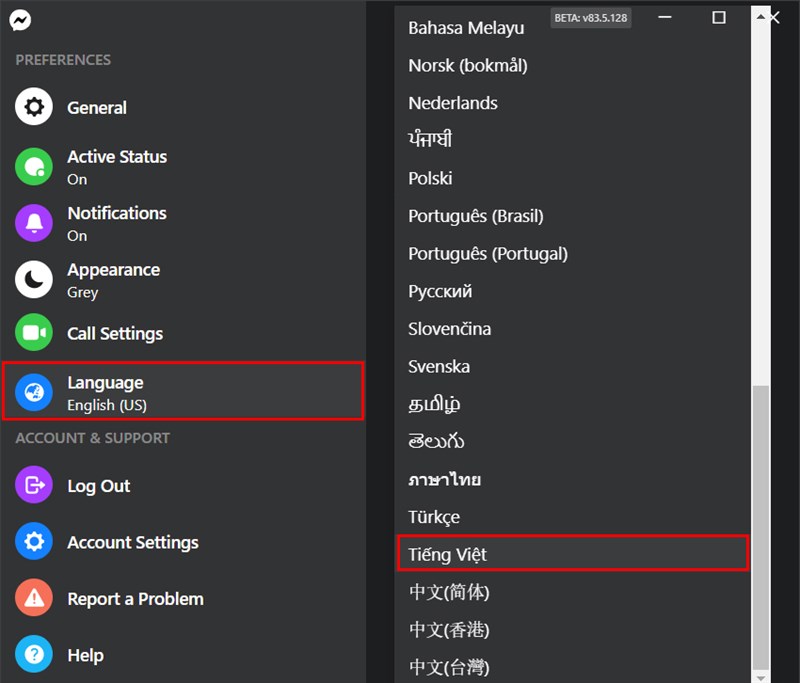Select Türkçe language option
Screen dimensions: 800x683
(434, 517)
